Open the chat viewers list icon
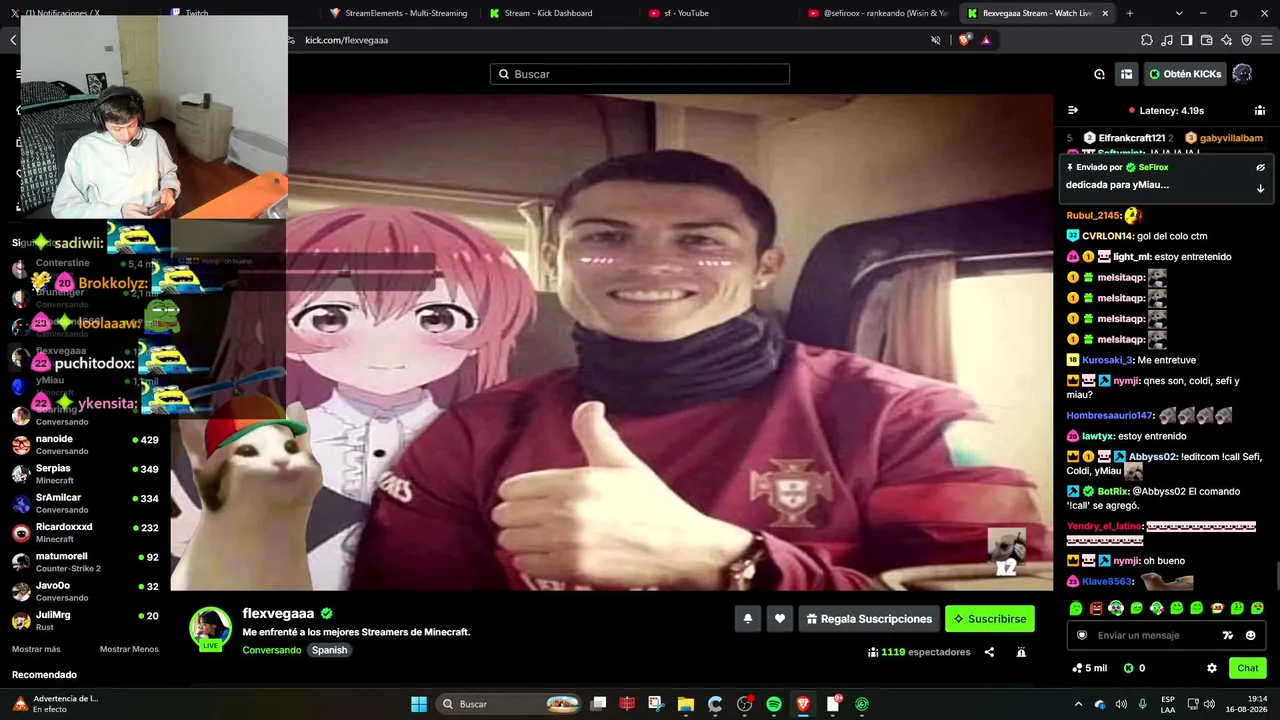Viewport: 1280px width, 720px height. tap(1260, 110)
